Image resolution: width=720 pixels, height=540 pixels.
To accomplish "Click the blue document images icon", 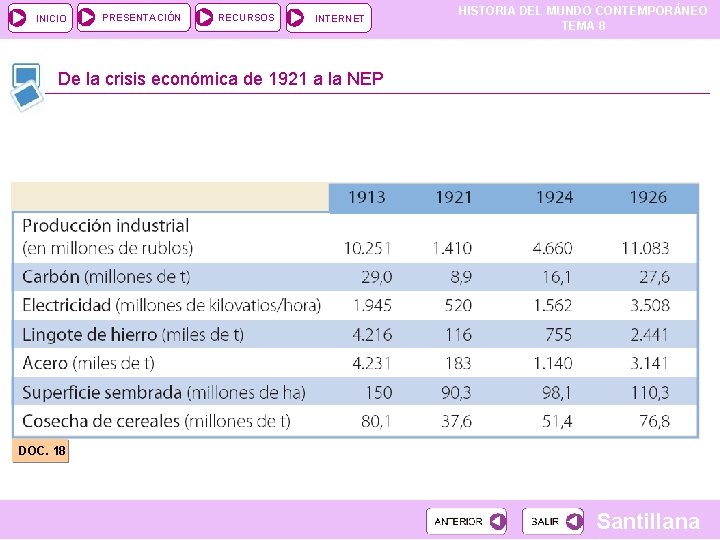I will pyautogui.click(x=27, y=87).
